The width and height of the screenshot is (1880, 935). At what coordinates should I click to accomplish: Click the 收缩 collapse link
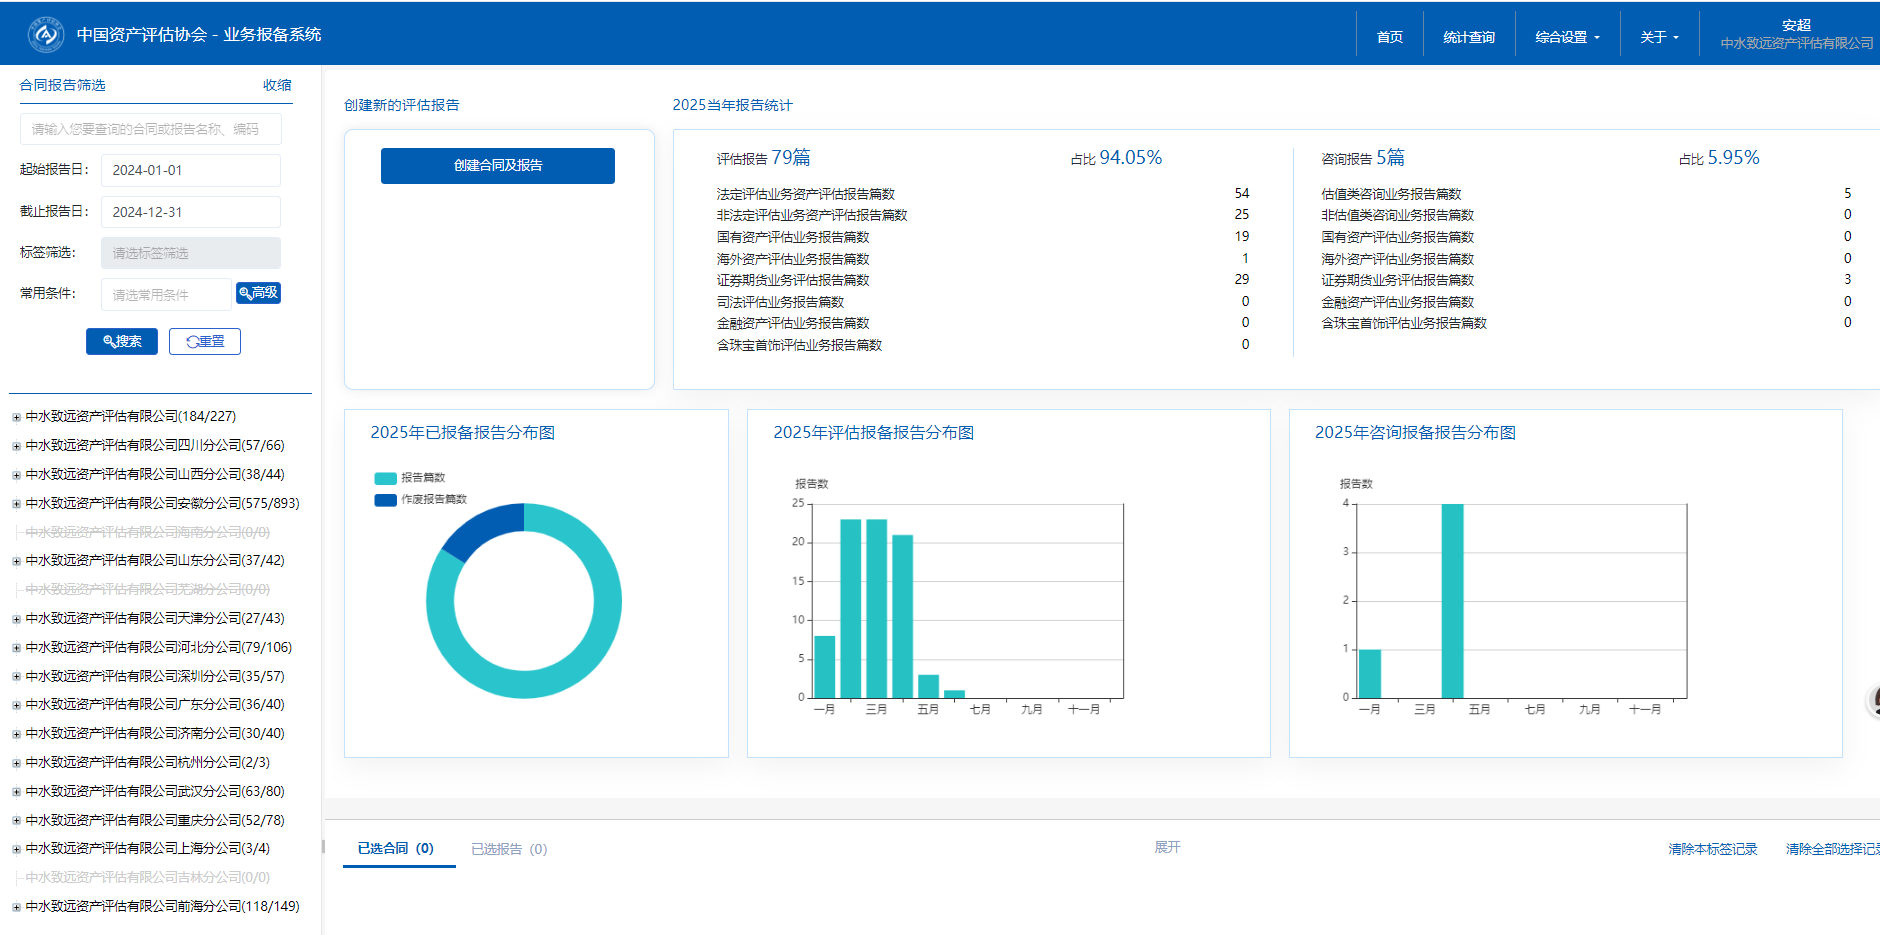(277, 86)
